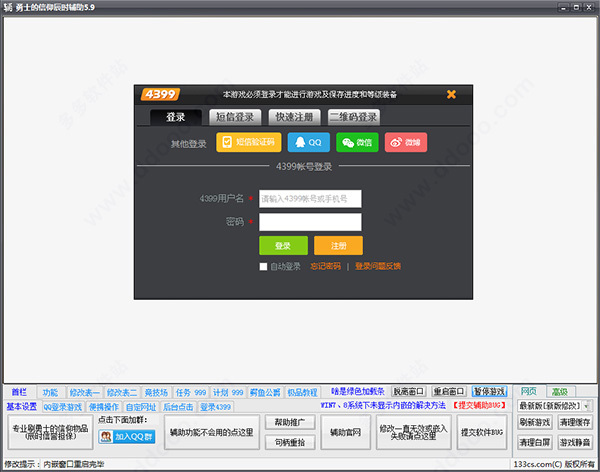Screen dimensions: 600x472
Task: Open the 修改表一 tab
Action: [84, 393]
